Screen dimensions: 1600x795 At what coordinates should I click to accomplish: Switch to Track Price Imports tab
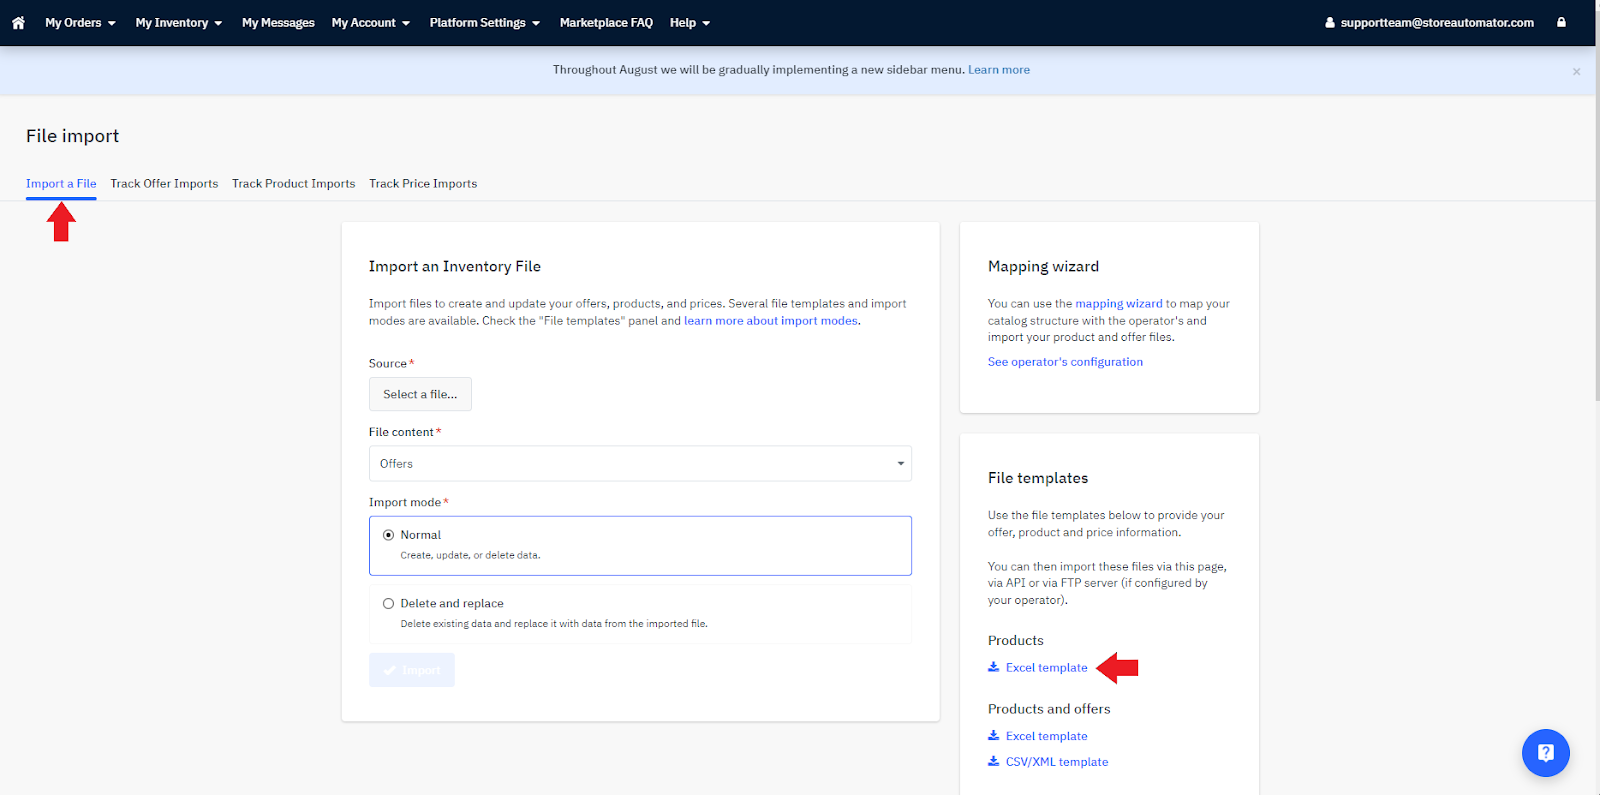point(423,184)
